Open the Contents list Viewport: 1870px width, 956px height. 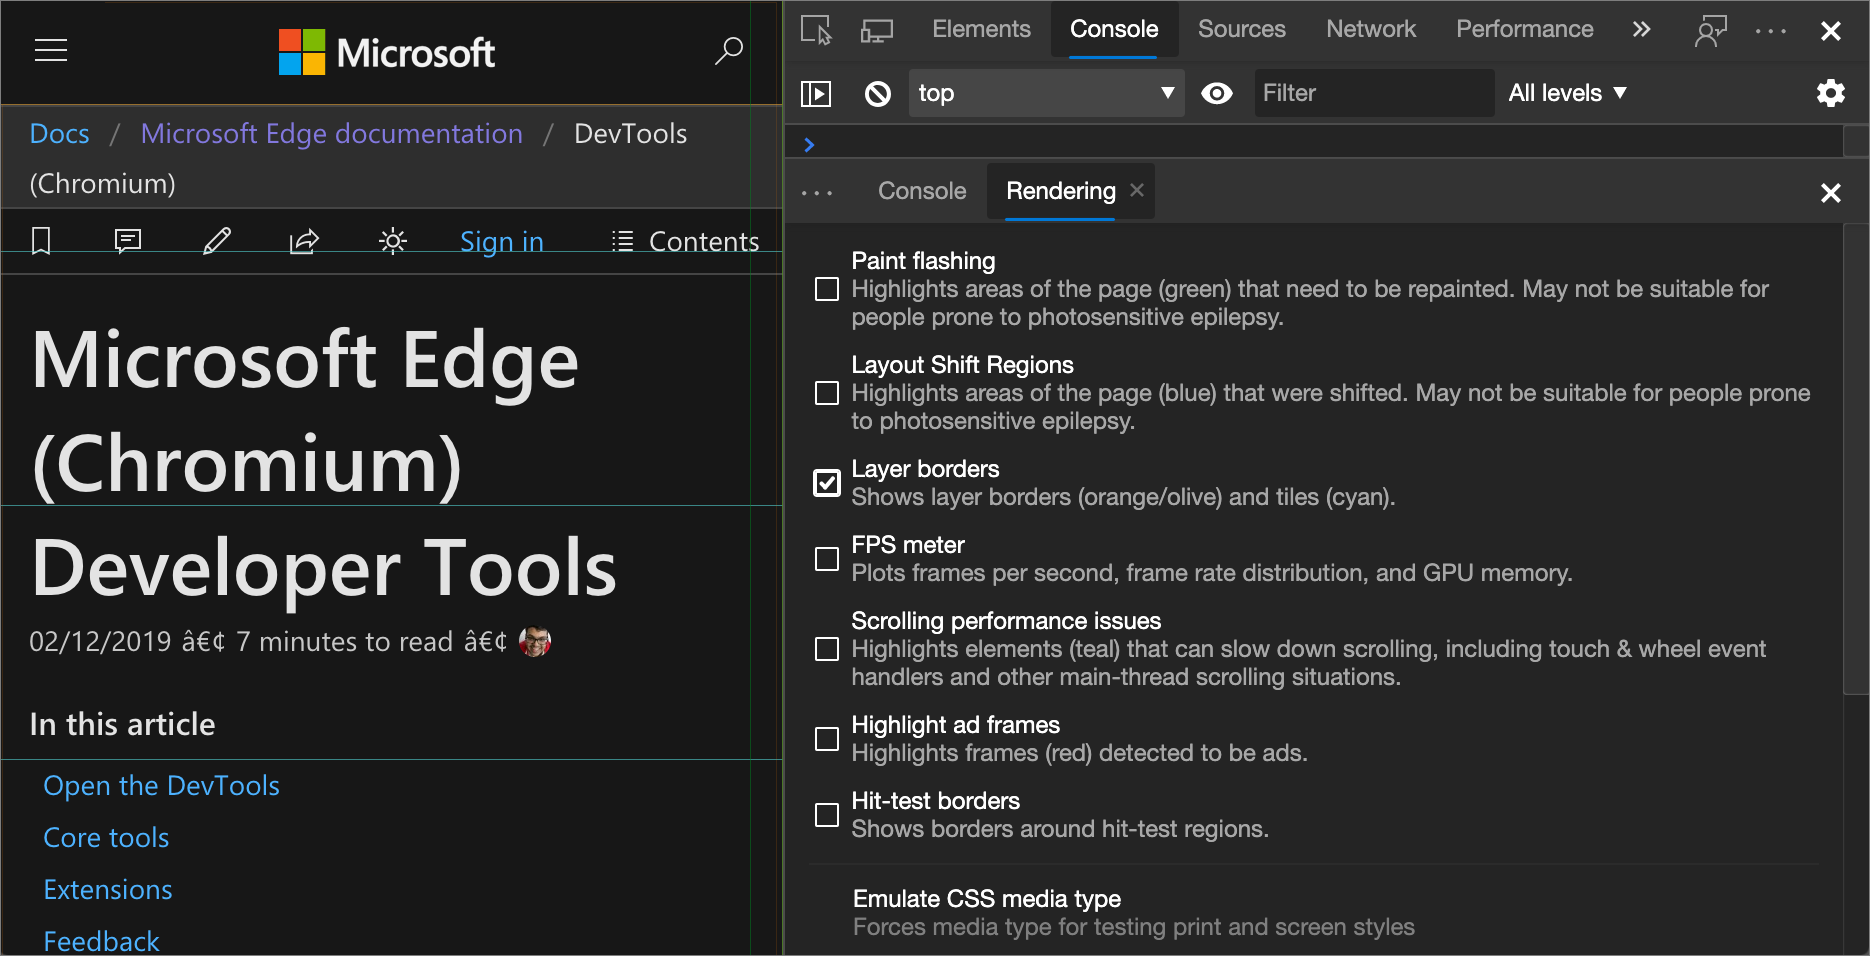click(x=686, y=241)
